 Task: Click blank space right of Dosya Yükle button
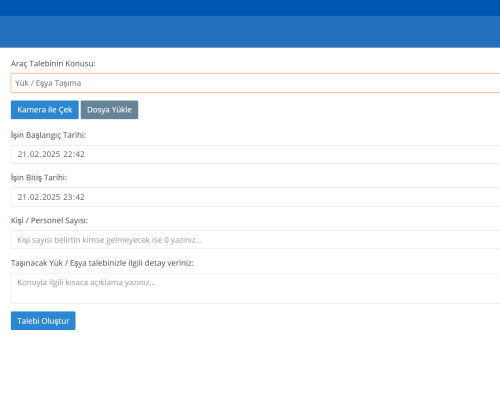coord(317,110)
